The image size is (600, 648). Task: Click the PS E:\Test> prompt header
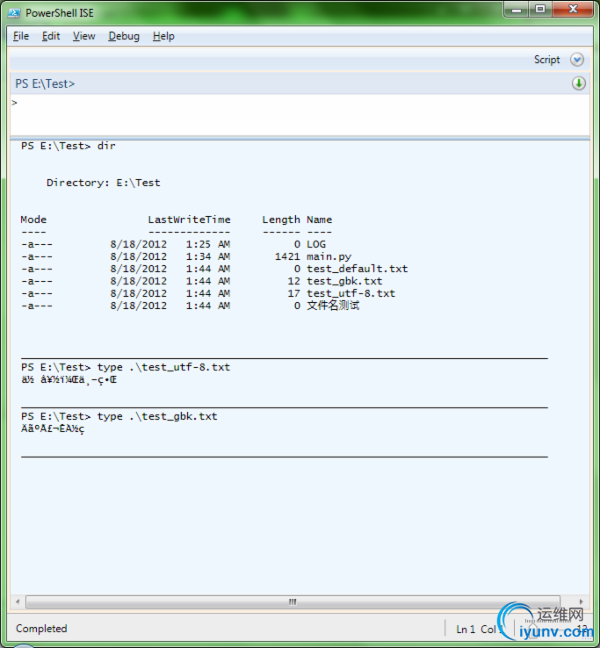[45, 84]
